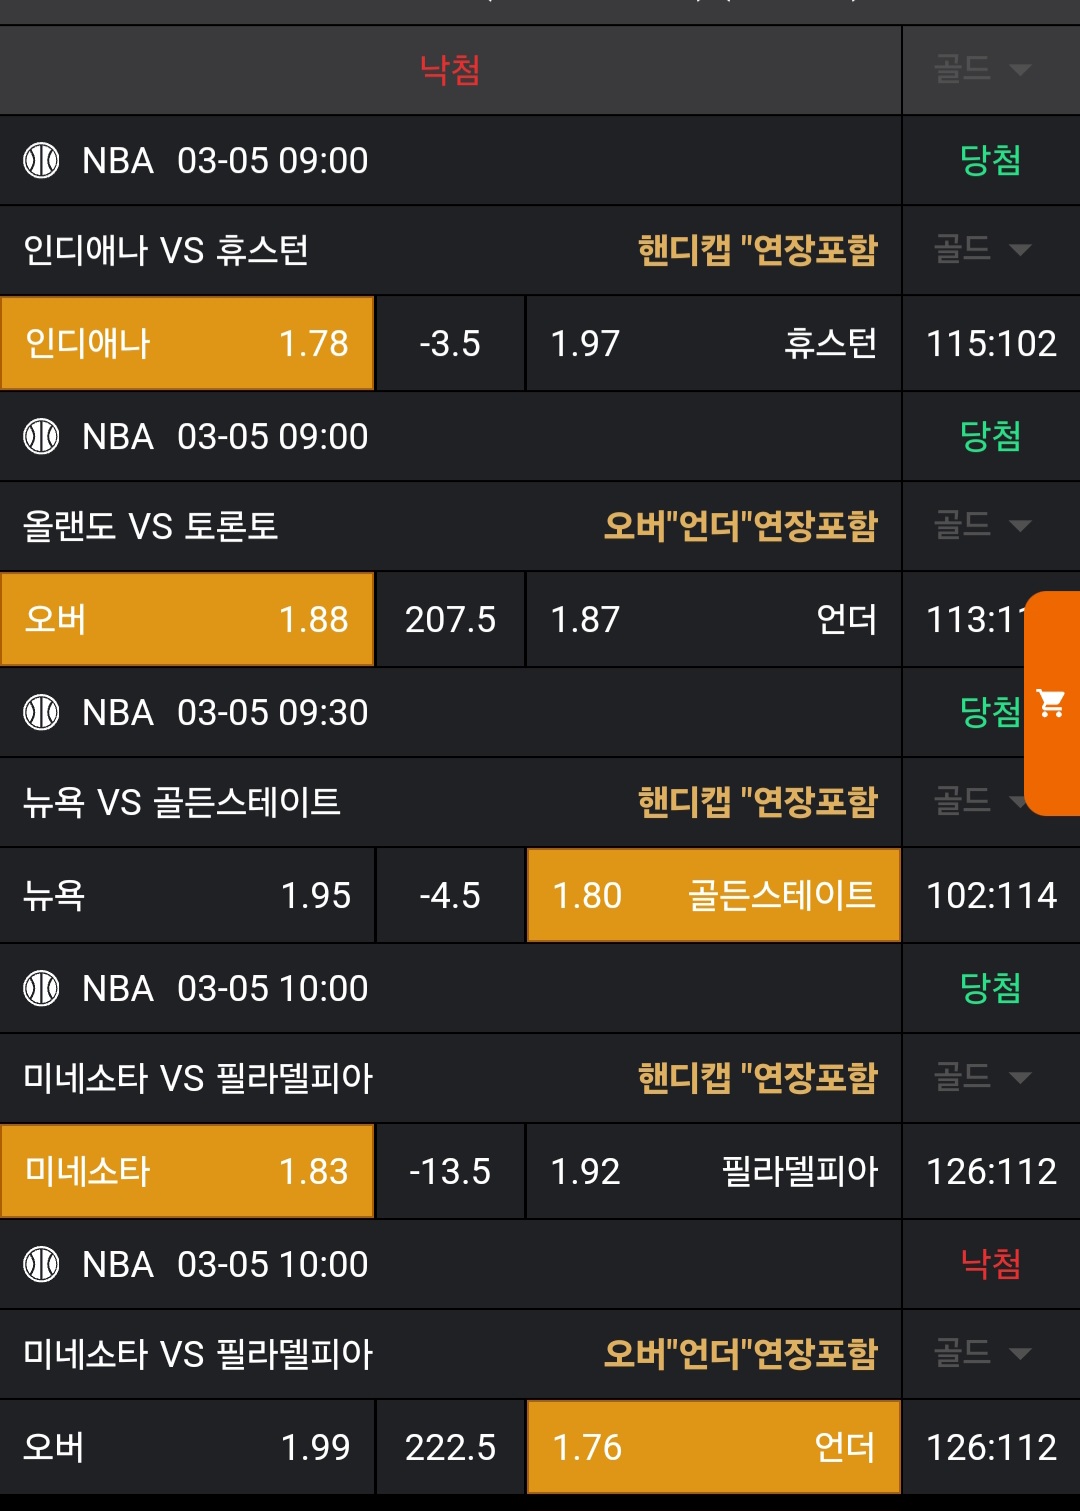Pick 언더 1.87 for 올랜도 VS 토론토

pyautogui.click(x=713, y=619)
